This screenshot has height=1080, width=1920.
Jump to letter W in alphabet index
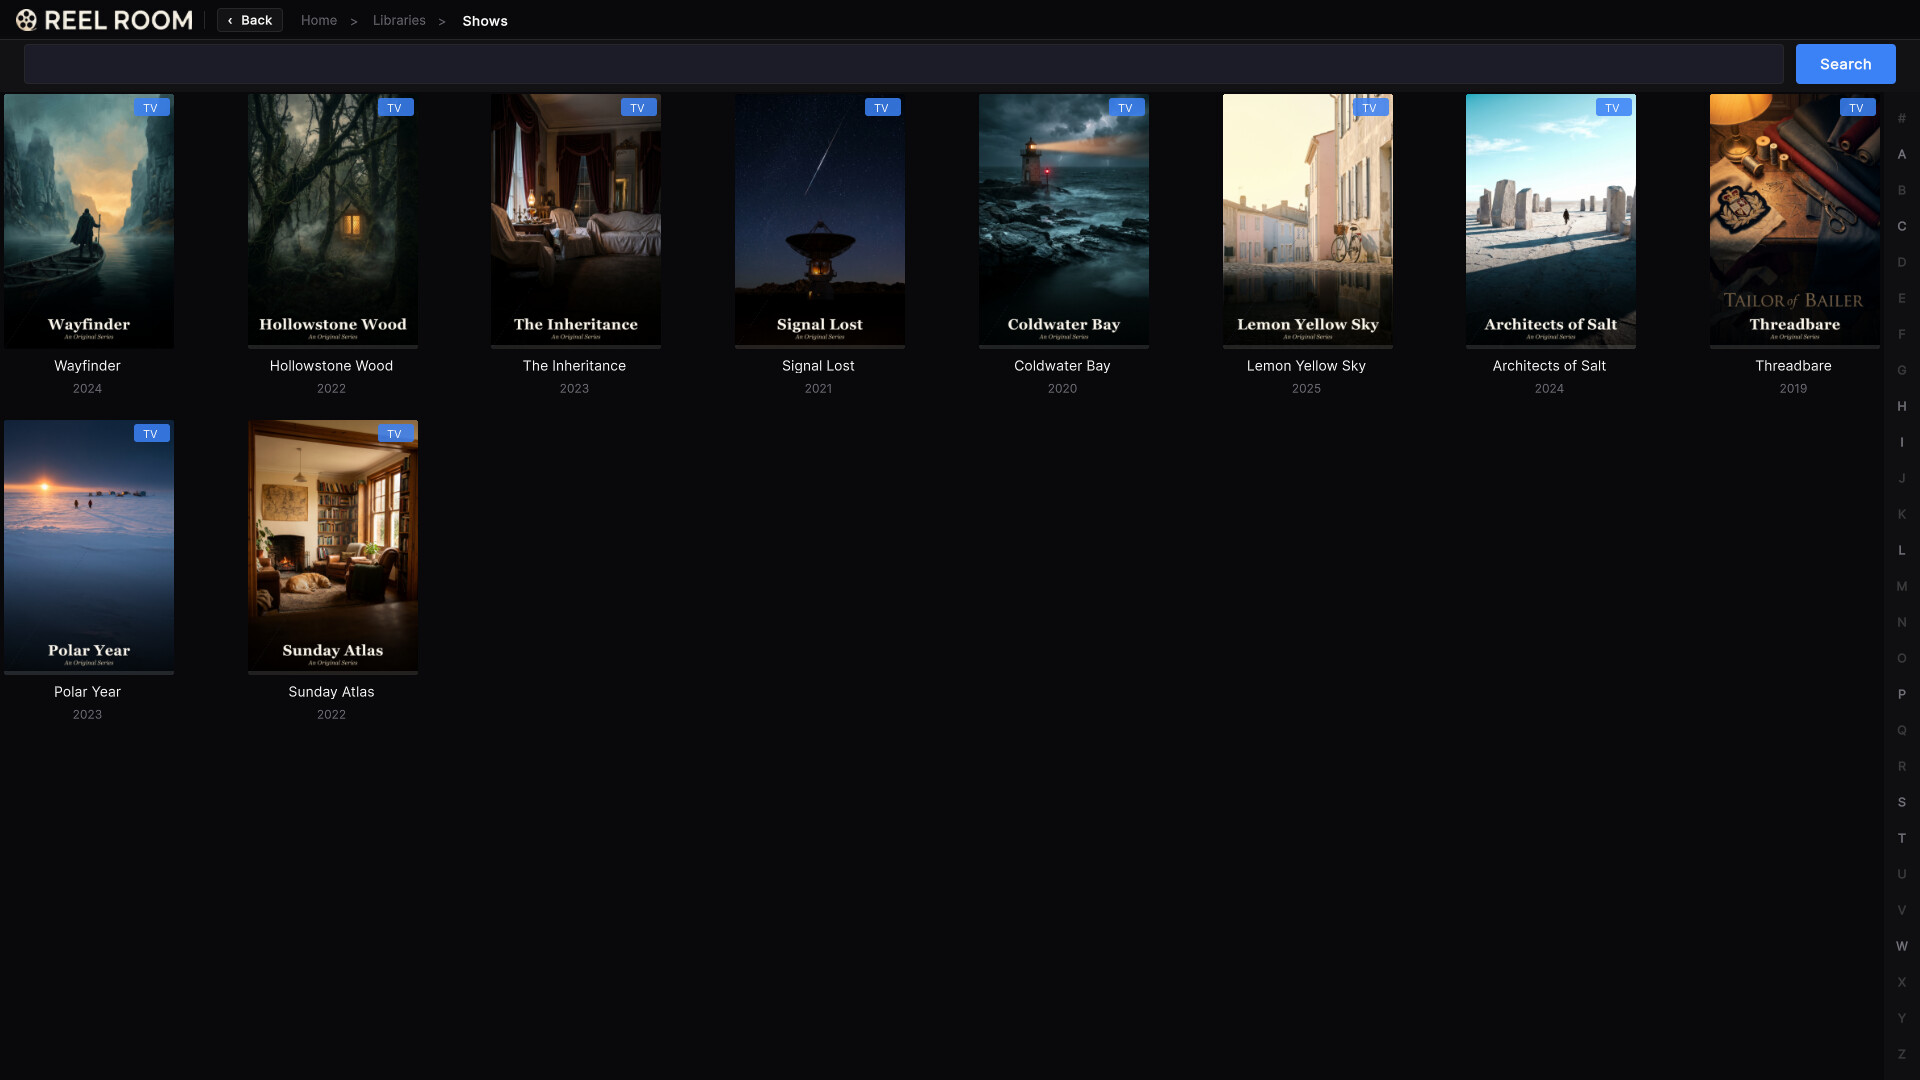click(1902, 946)
